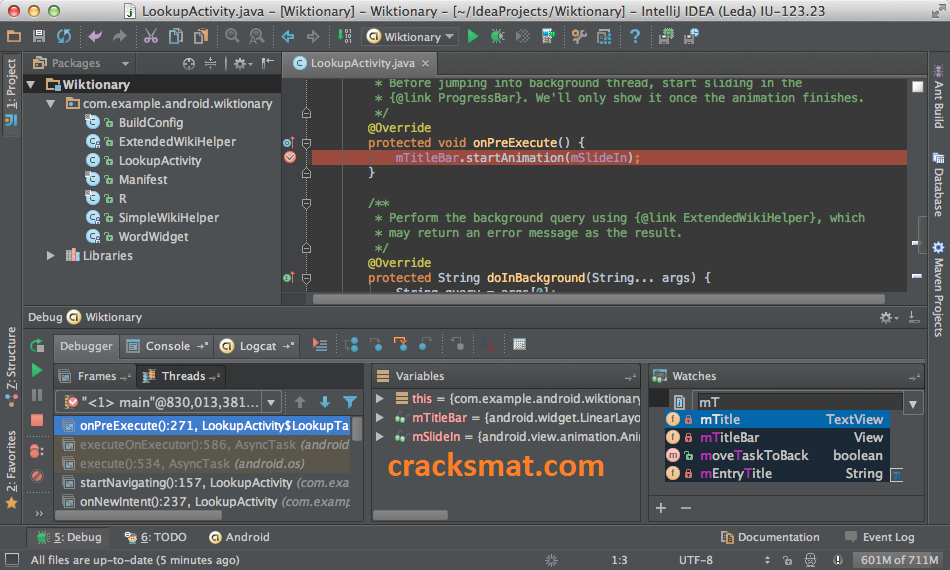Viewport: 950px width, 570px height.
Task: Collapse com.example.android.wiktionary package
Action: pyautogui.click(x=51, y=104)
